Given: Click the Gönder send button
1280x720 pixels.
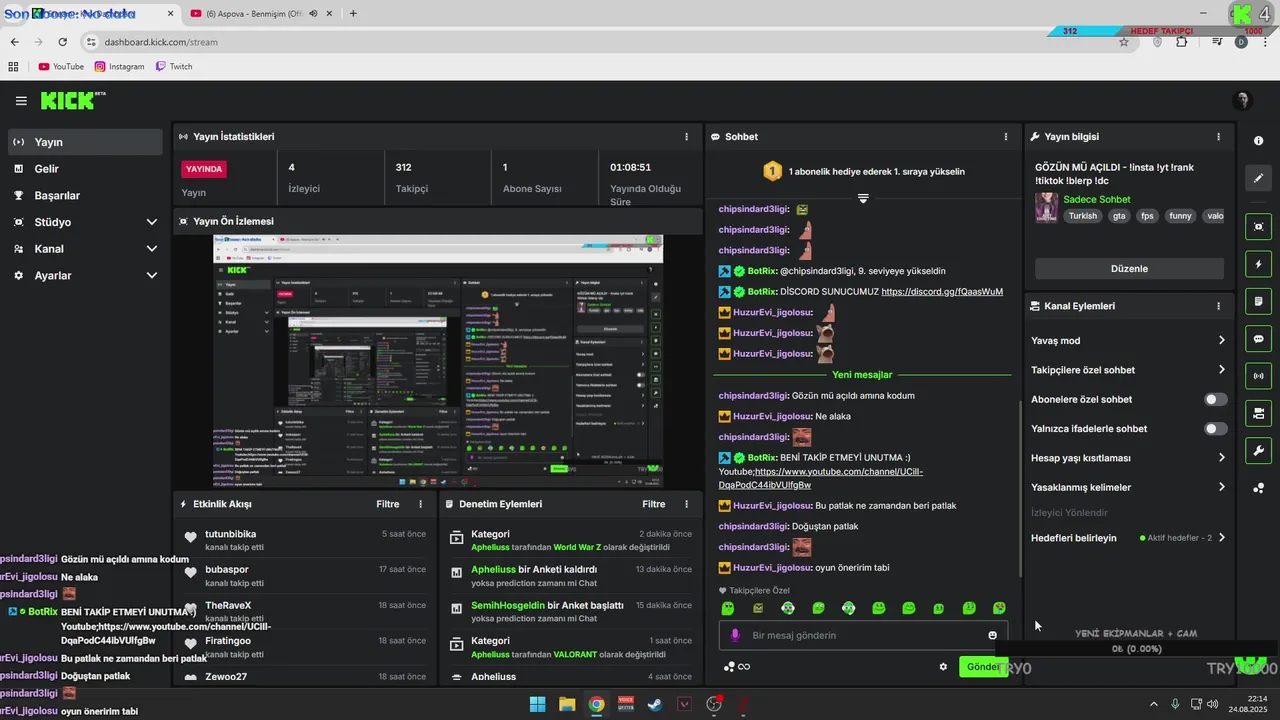Looking at the screenshot, I should pyautogui.click(x=982, y=667).
